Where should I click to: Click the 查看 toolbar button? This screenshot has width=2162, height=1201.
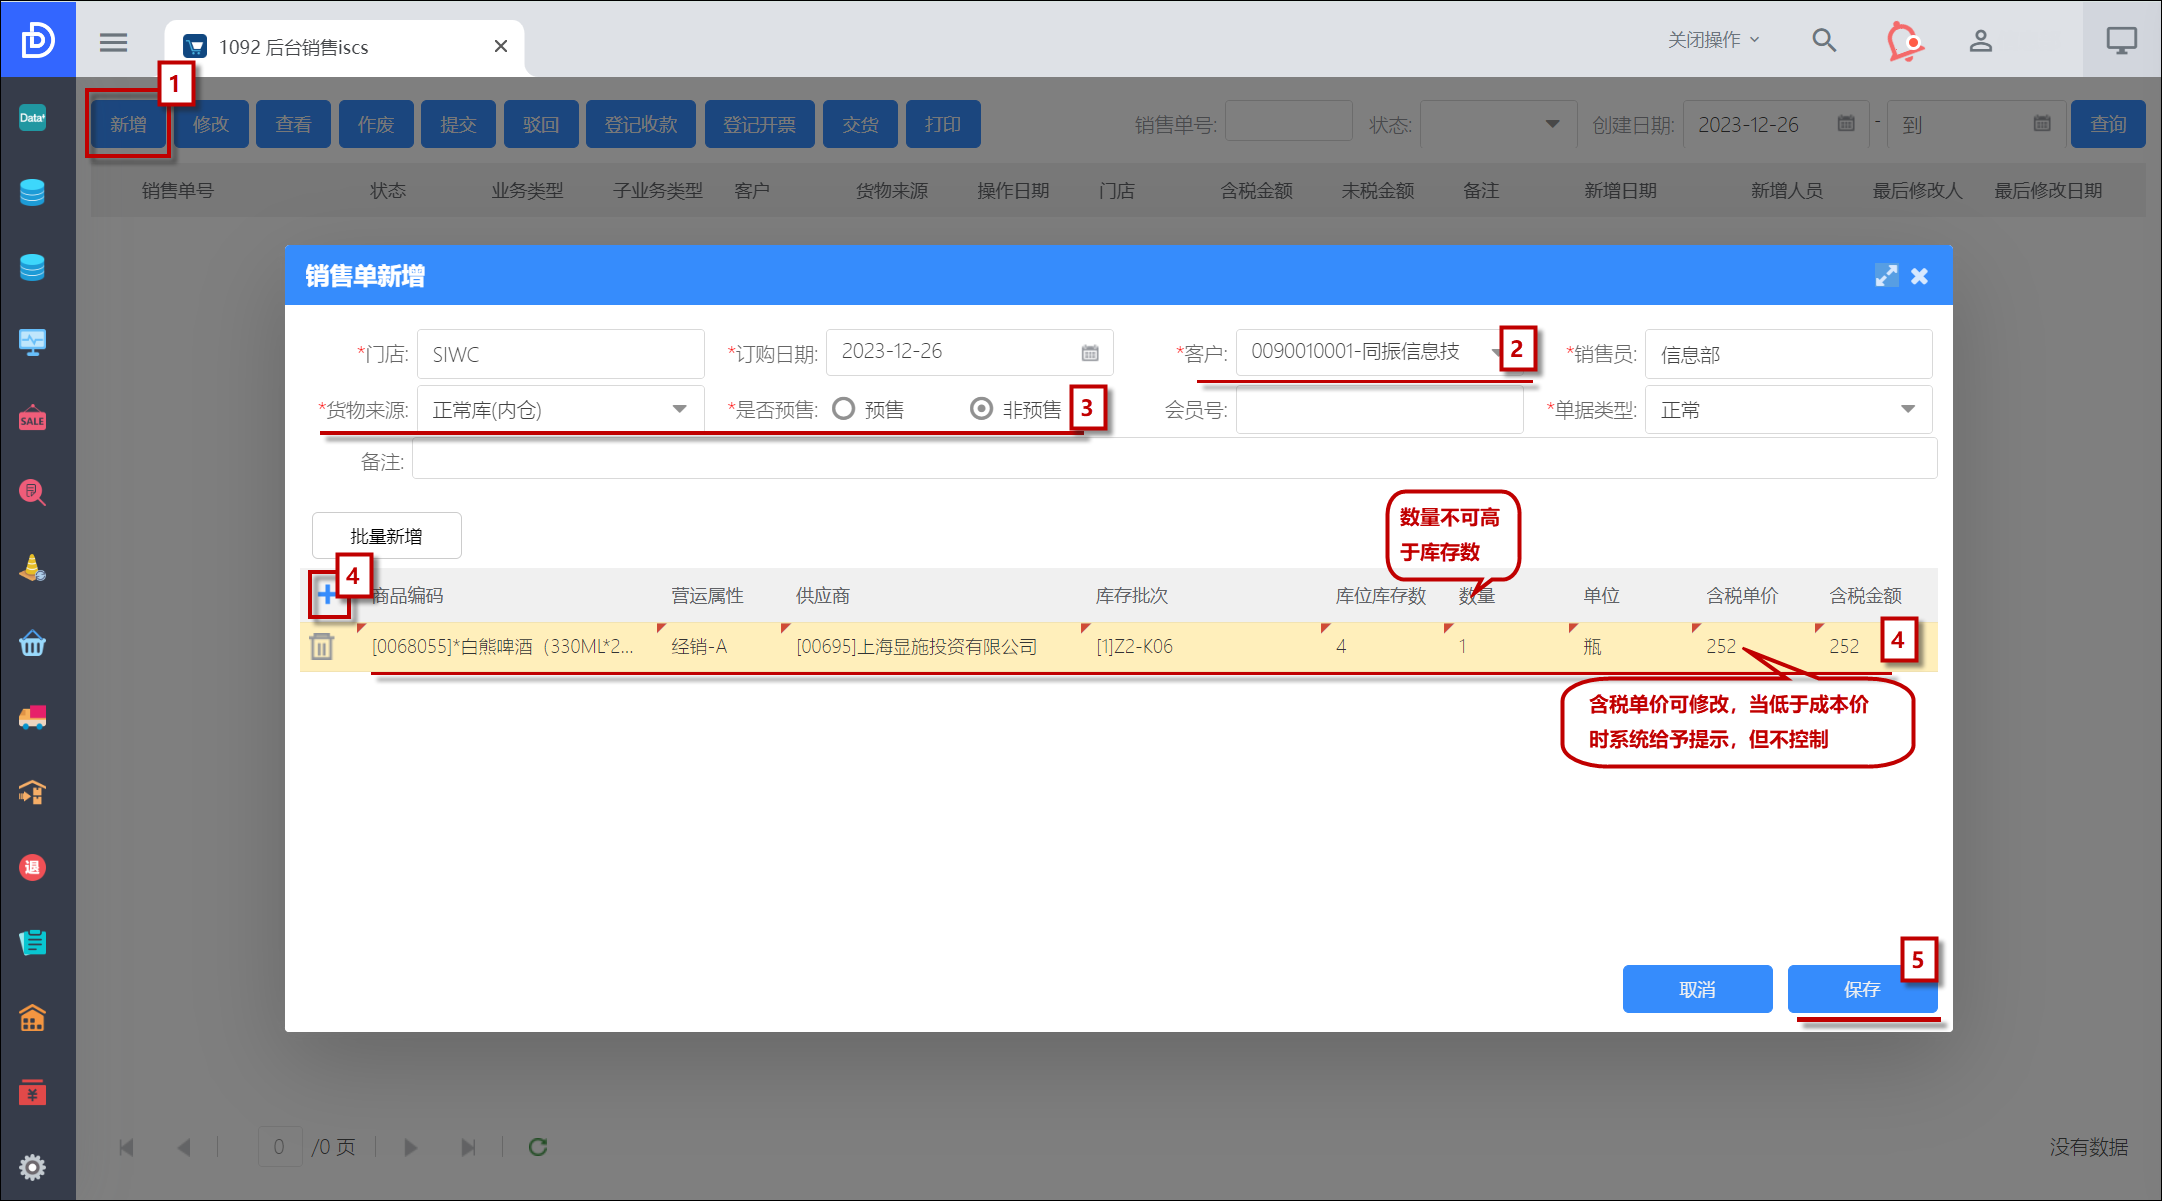click(x=294, y=124)
